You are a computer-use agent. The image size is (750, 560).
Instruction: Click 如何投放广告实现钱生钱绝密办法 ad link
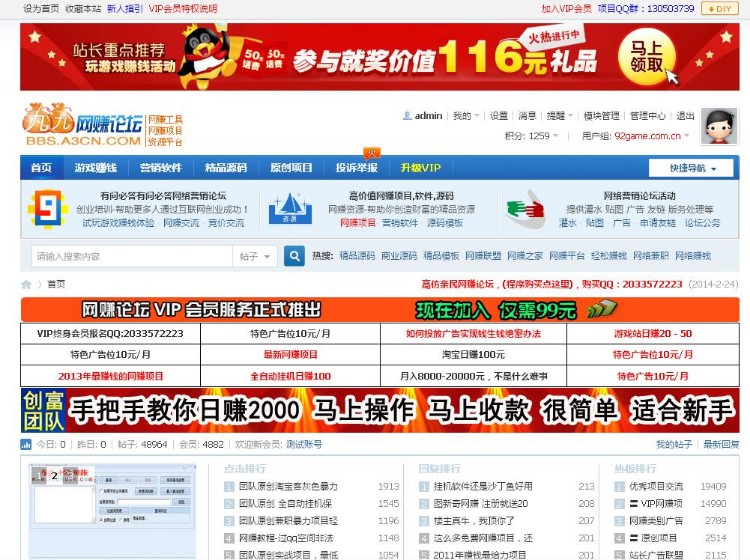[473, 333]
